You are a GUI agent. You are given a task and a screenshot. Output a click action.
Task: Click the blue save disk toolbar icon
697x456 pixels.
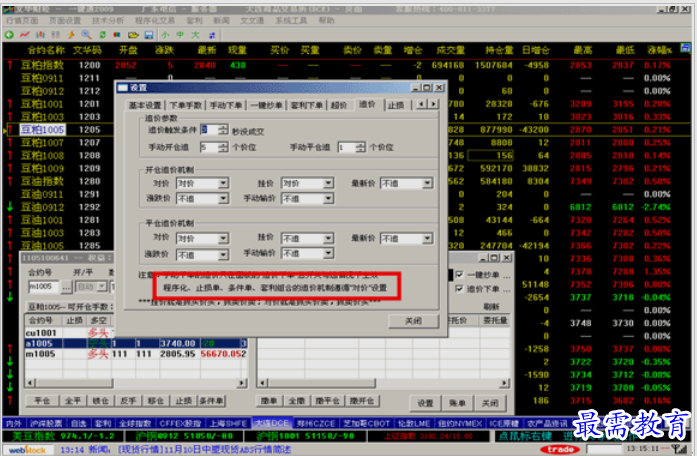pos(149,35)
